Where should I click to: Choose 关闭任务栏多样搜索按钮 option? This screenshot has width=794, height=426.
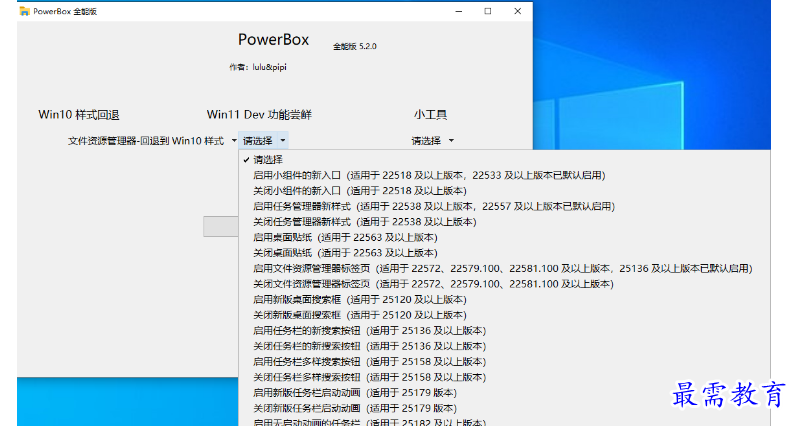(x=504, y=377)
